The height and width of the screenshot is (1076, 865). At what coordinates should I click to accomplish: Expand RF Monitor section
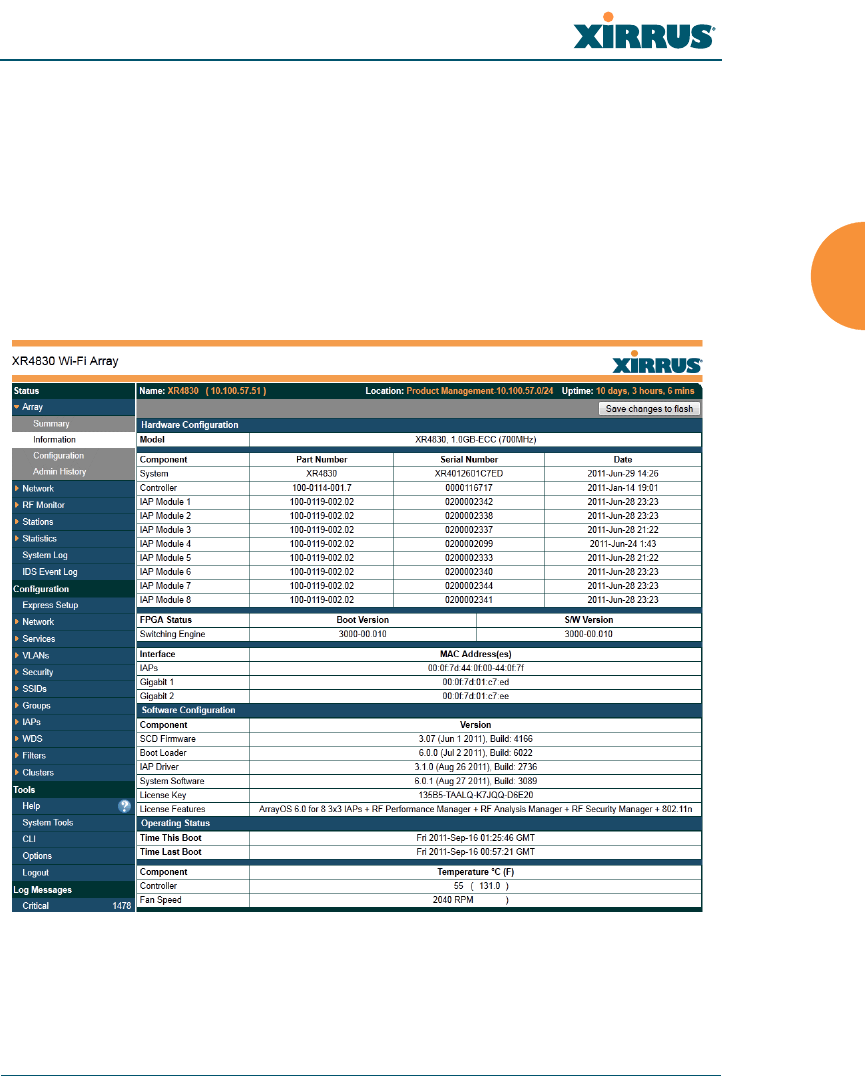[43, 505]
